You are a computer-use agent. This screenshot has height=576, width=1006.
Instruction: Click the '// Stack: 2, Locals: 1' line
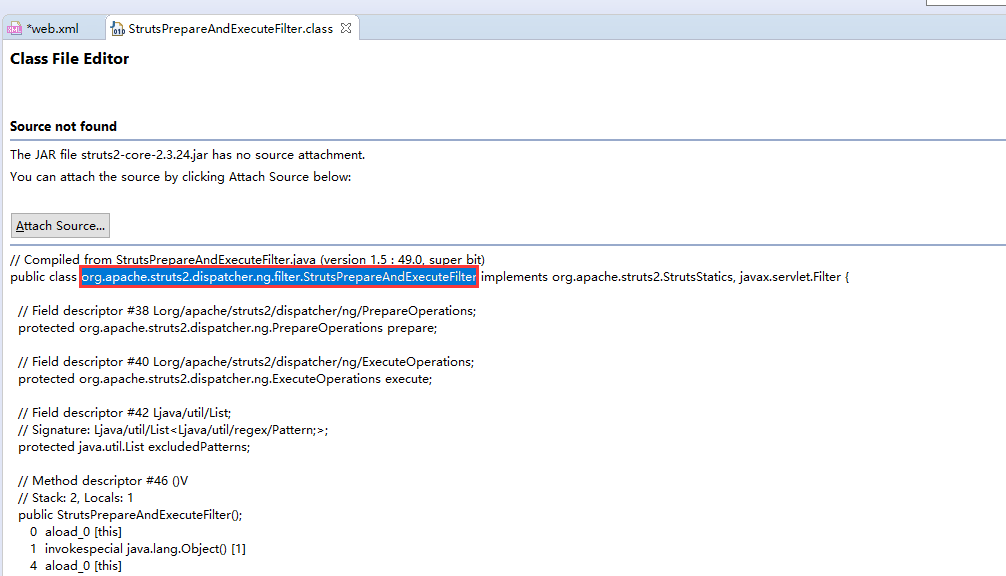point(75,498)
